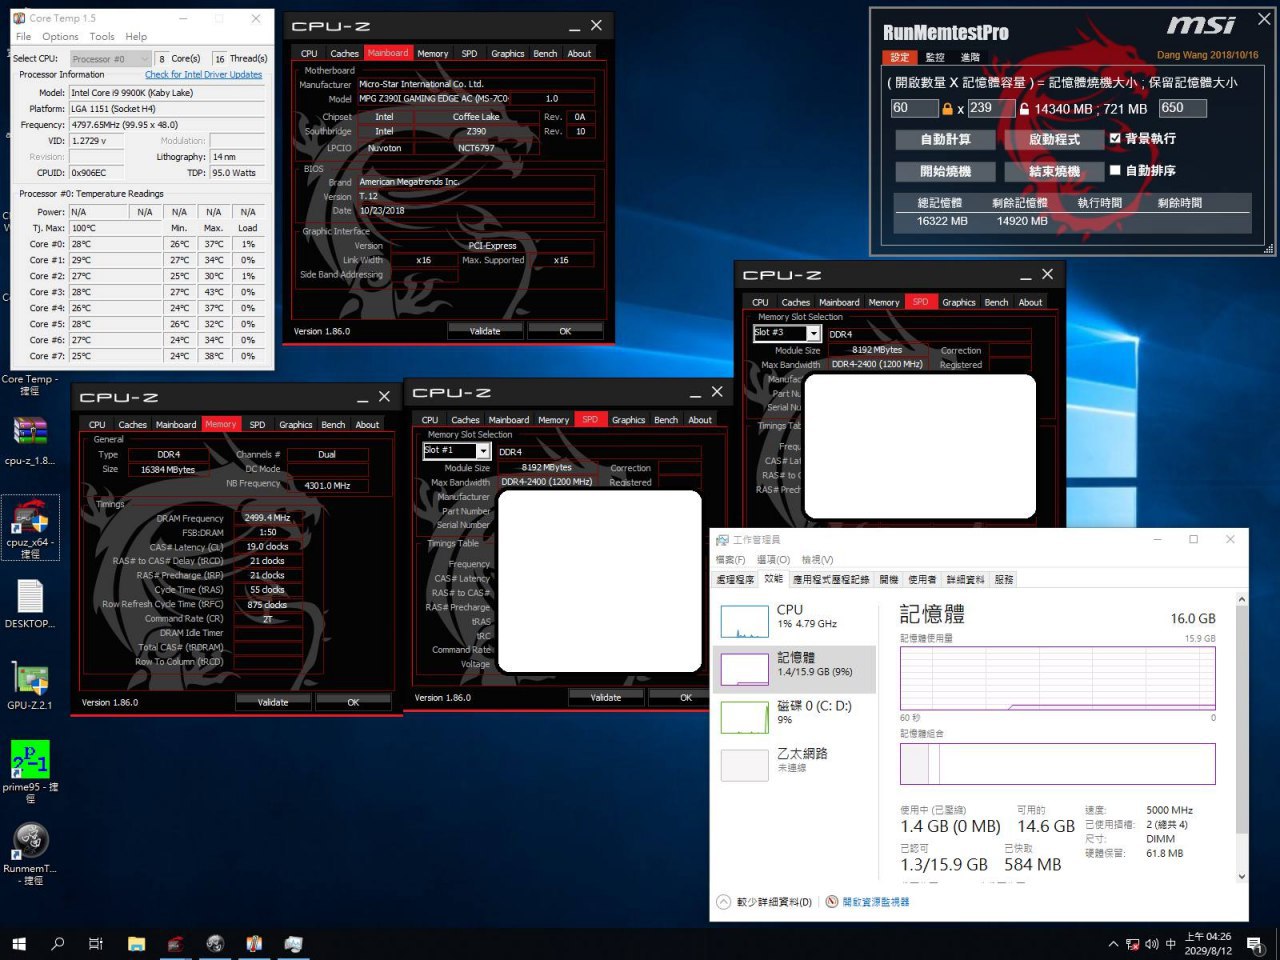Click the reserved memory field showing 650
Viewport: 1280px width, 960px height.
coord(1183,108)
